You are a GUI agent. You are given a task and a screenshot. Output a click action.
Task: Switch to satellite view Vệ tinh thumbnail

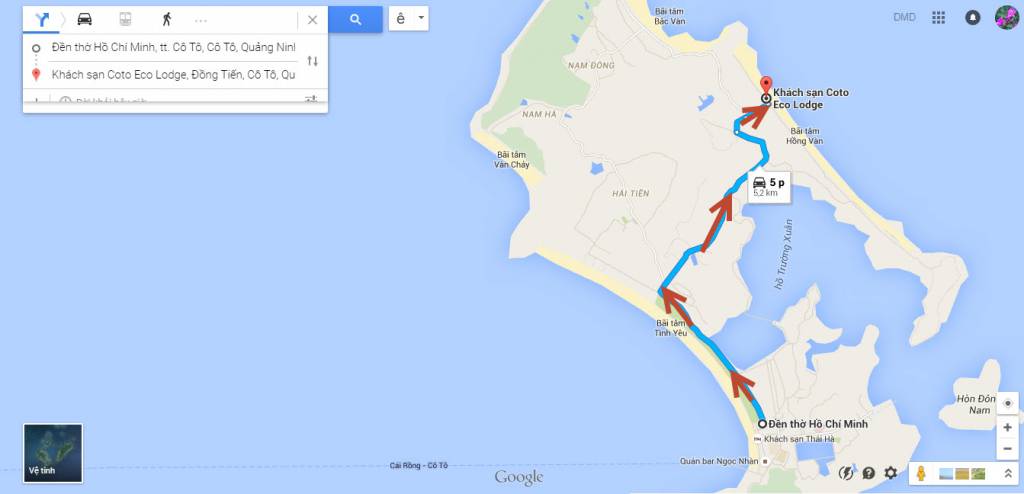53,453
